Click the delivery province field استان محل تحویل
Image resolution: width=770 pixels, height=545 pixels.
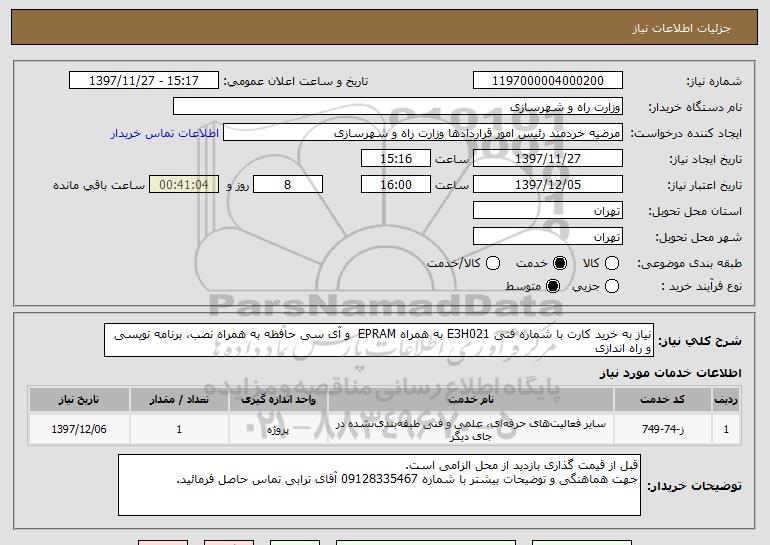(548, 211)
